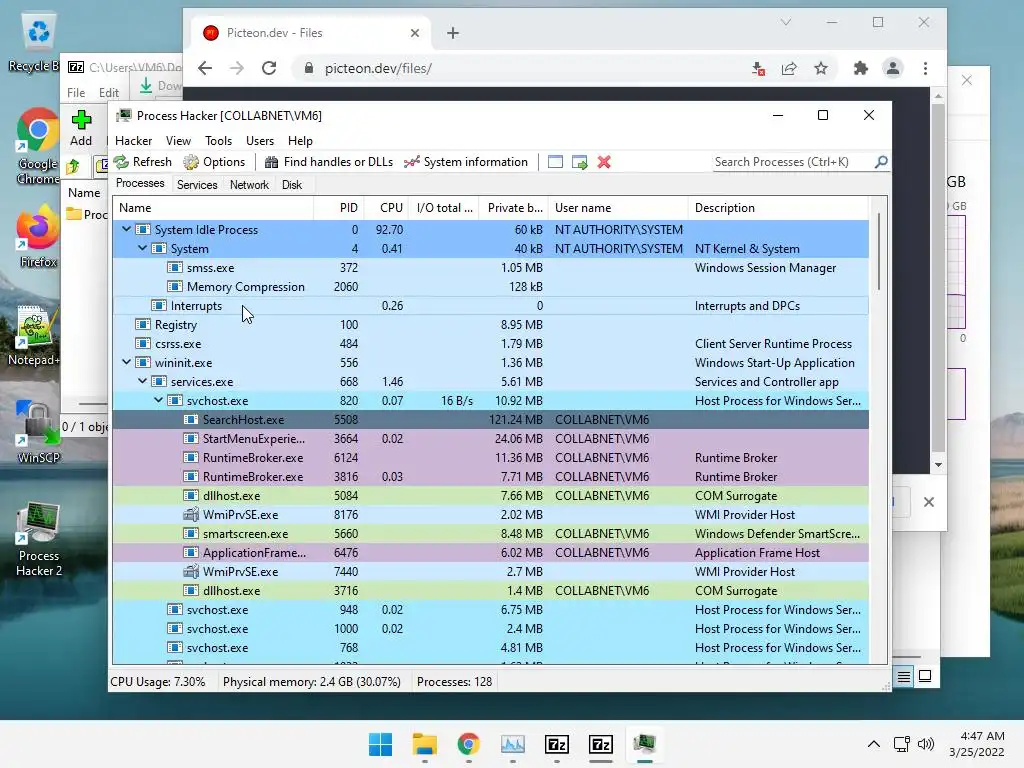Select the ApplicationFrameHost process row

tap(490, 552)
